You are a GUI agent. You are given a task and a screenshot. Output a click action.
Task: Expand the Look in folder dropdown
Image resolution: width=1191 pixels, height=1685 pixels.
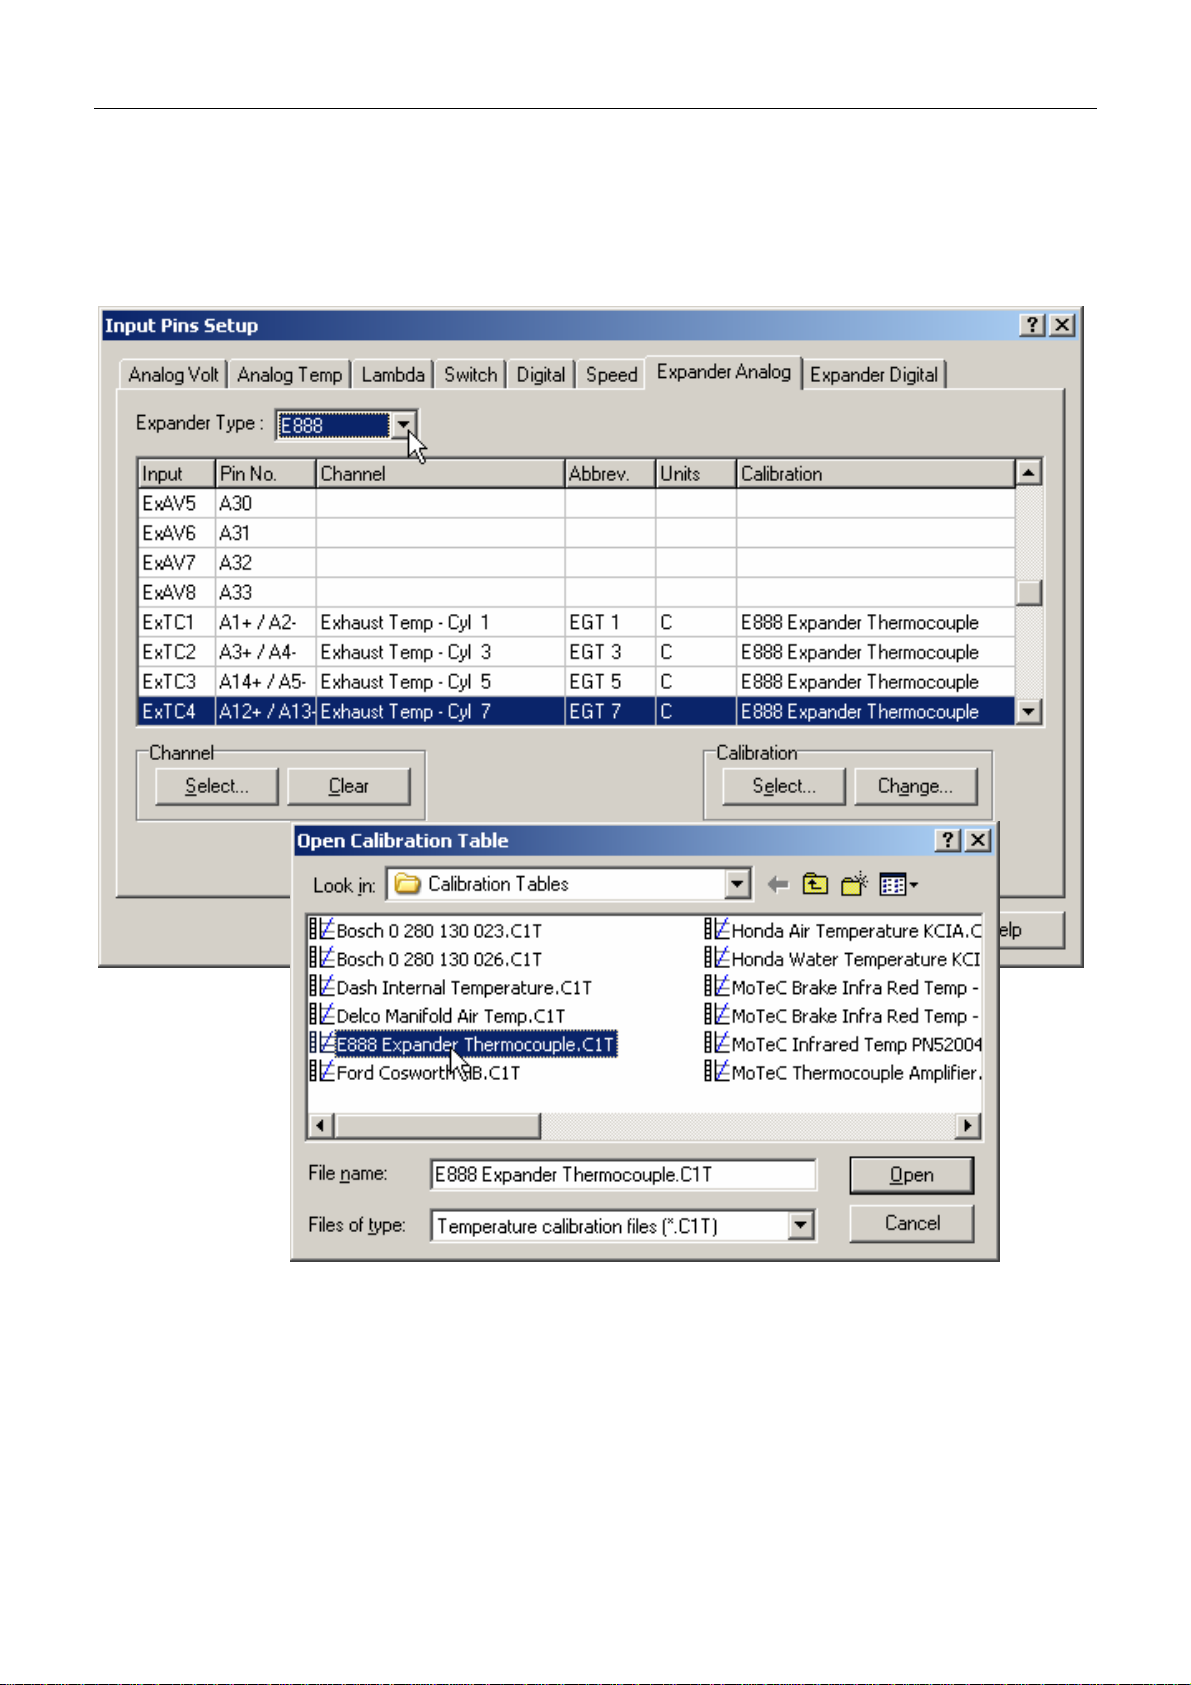738,884
